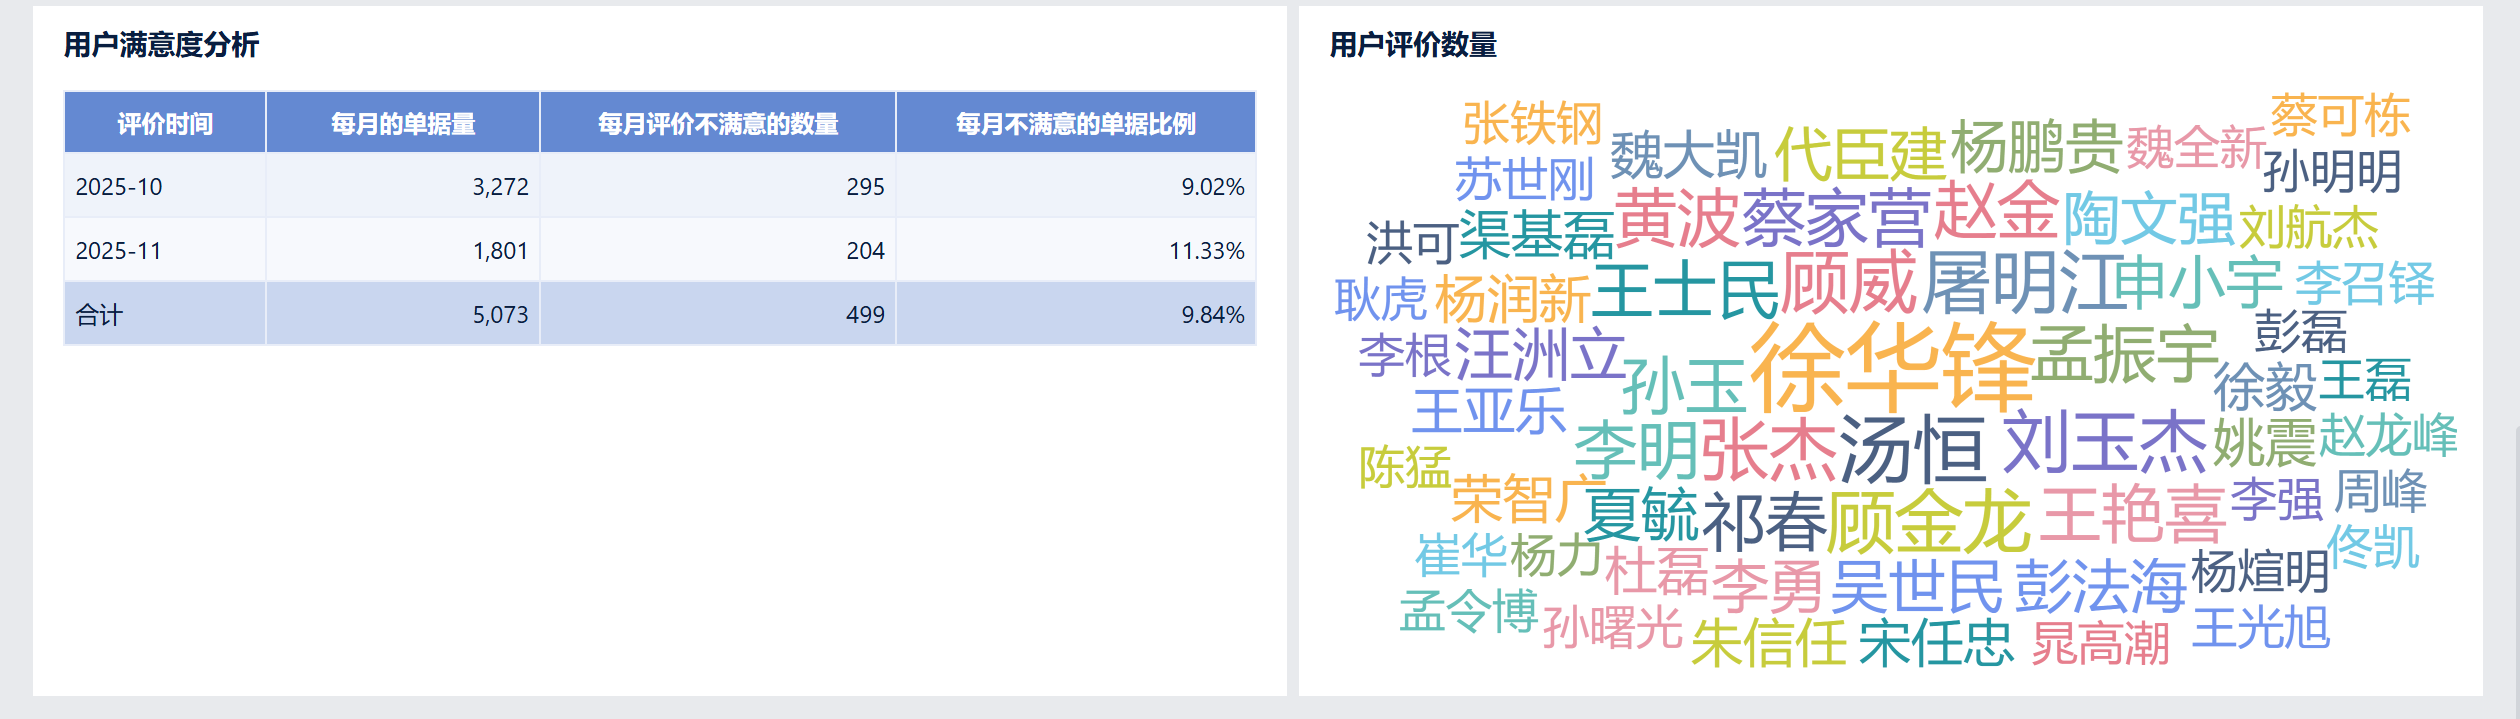Select the 499 total dissatisfied cell
Screen dimensions: 2520x719
(x=865, y=315)
